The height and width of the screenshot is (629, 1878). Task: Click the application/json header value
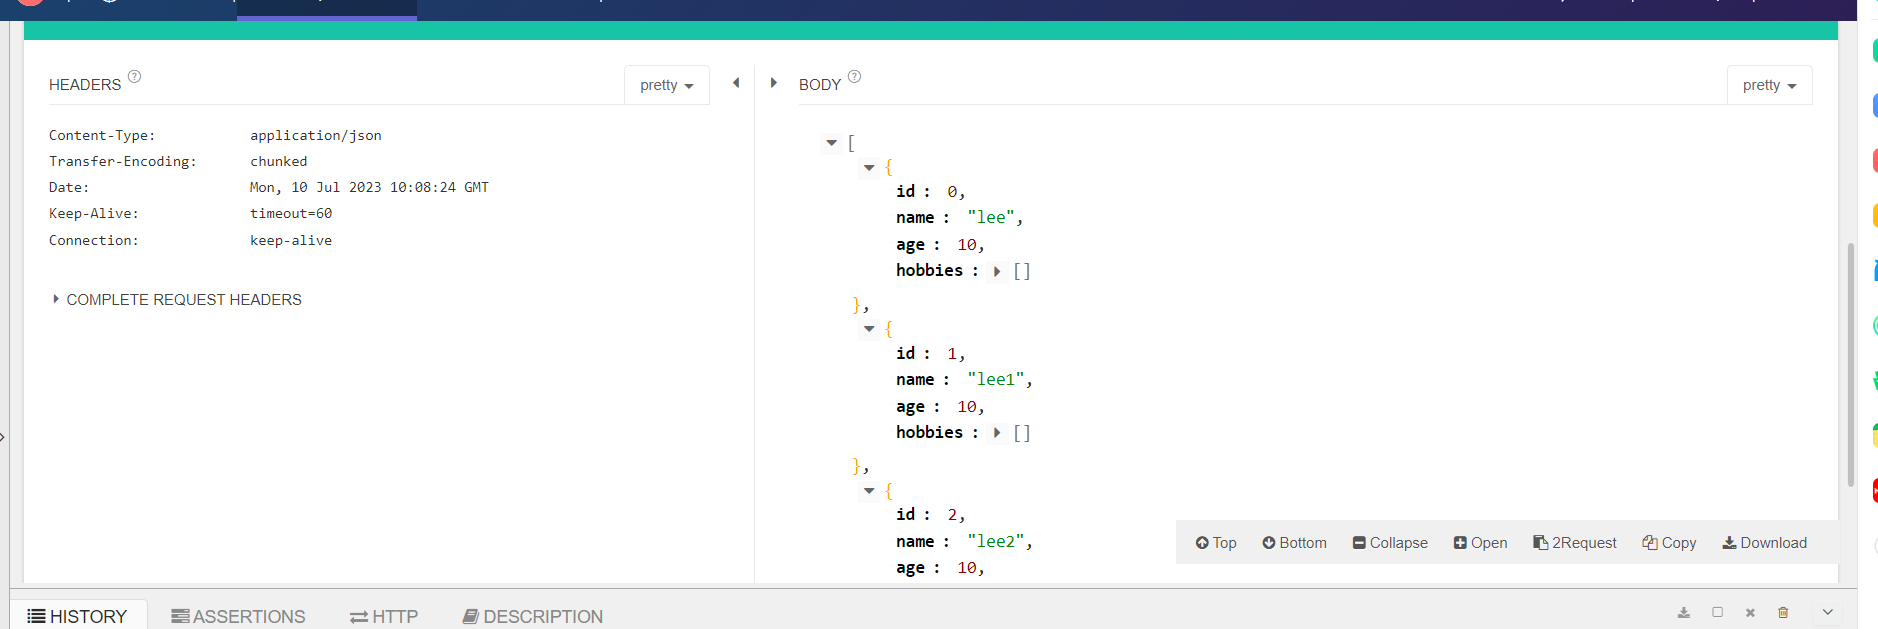tap(316, 135)
